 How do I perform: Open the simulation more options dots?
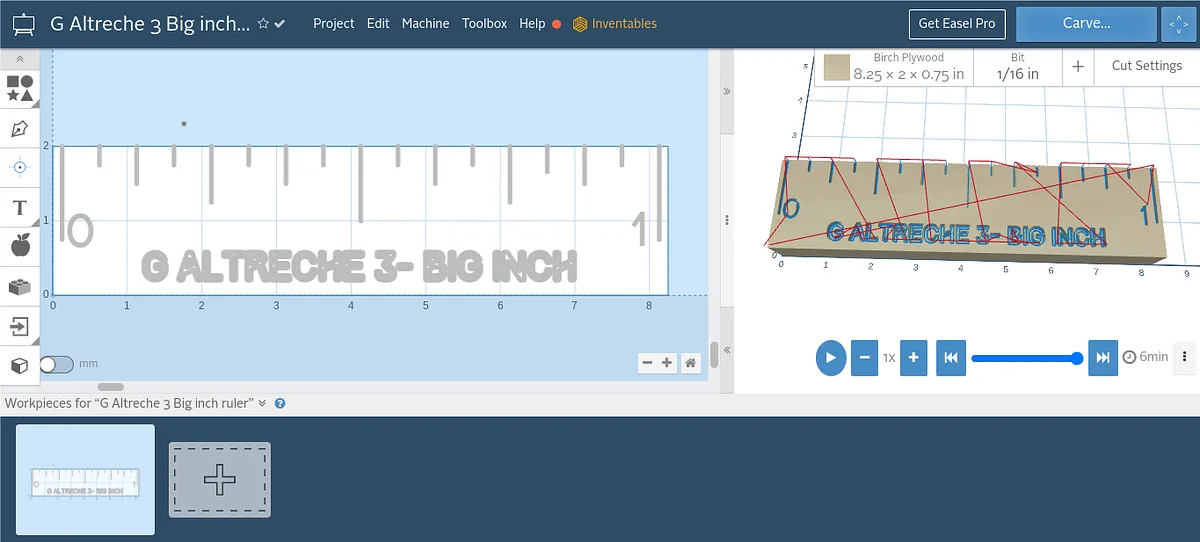1185,356
